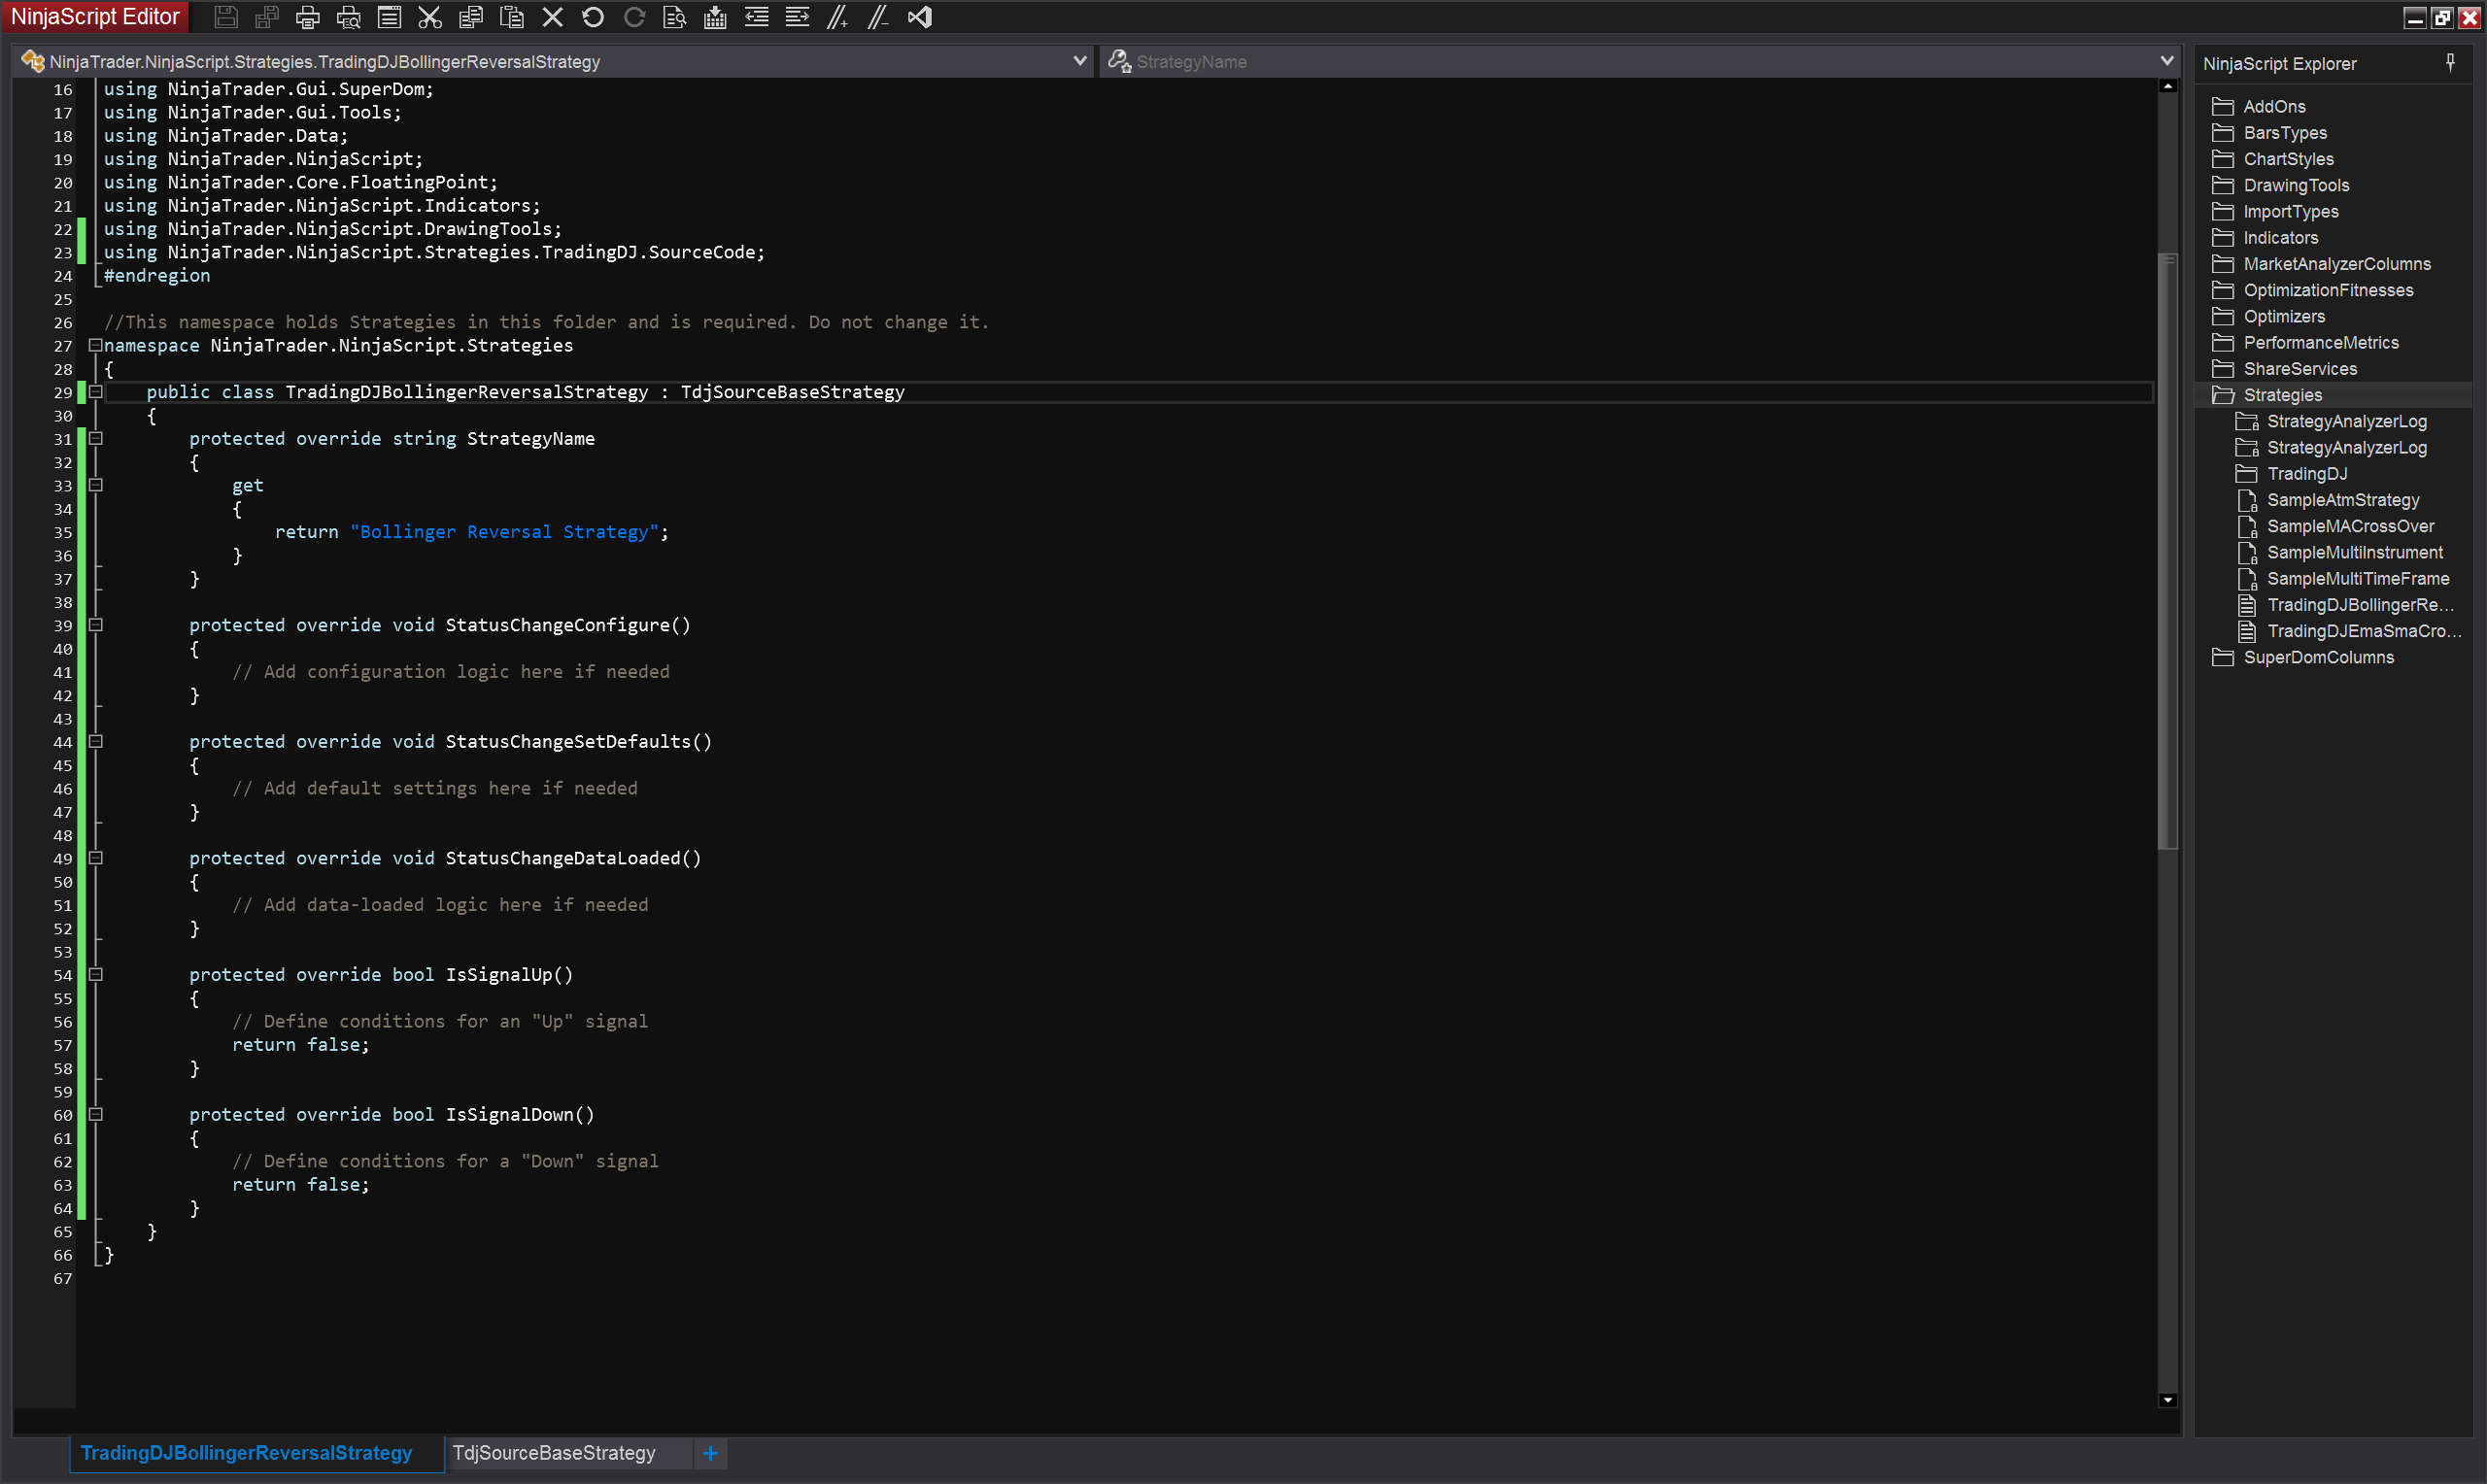Screen dimensions: 2487x1484
Task: Click the Save icon in toolbar
Action: (226, 17)
